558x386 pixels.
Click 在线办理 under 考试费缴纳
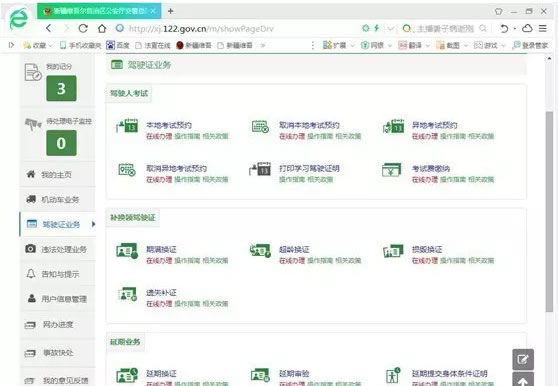[425, 179]
